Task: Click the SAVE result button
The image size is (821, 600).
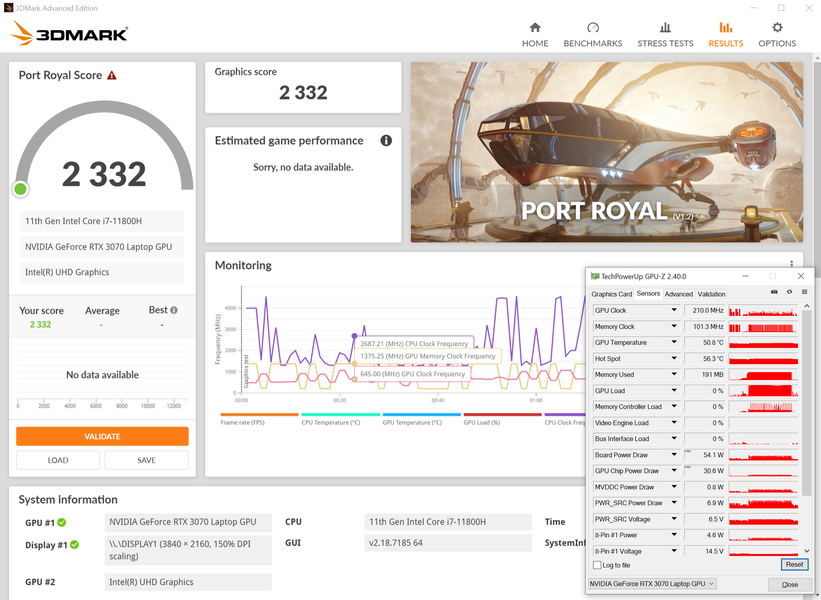Action: (147, 460)
